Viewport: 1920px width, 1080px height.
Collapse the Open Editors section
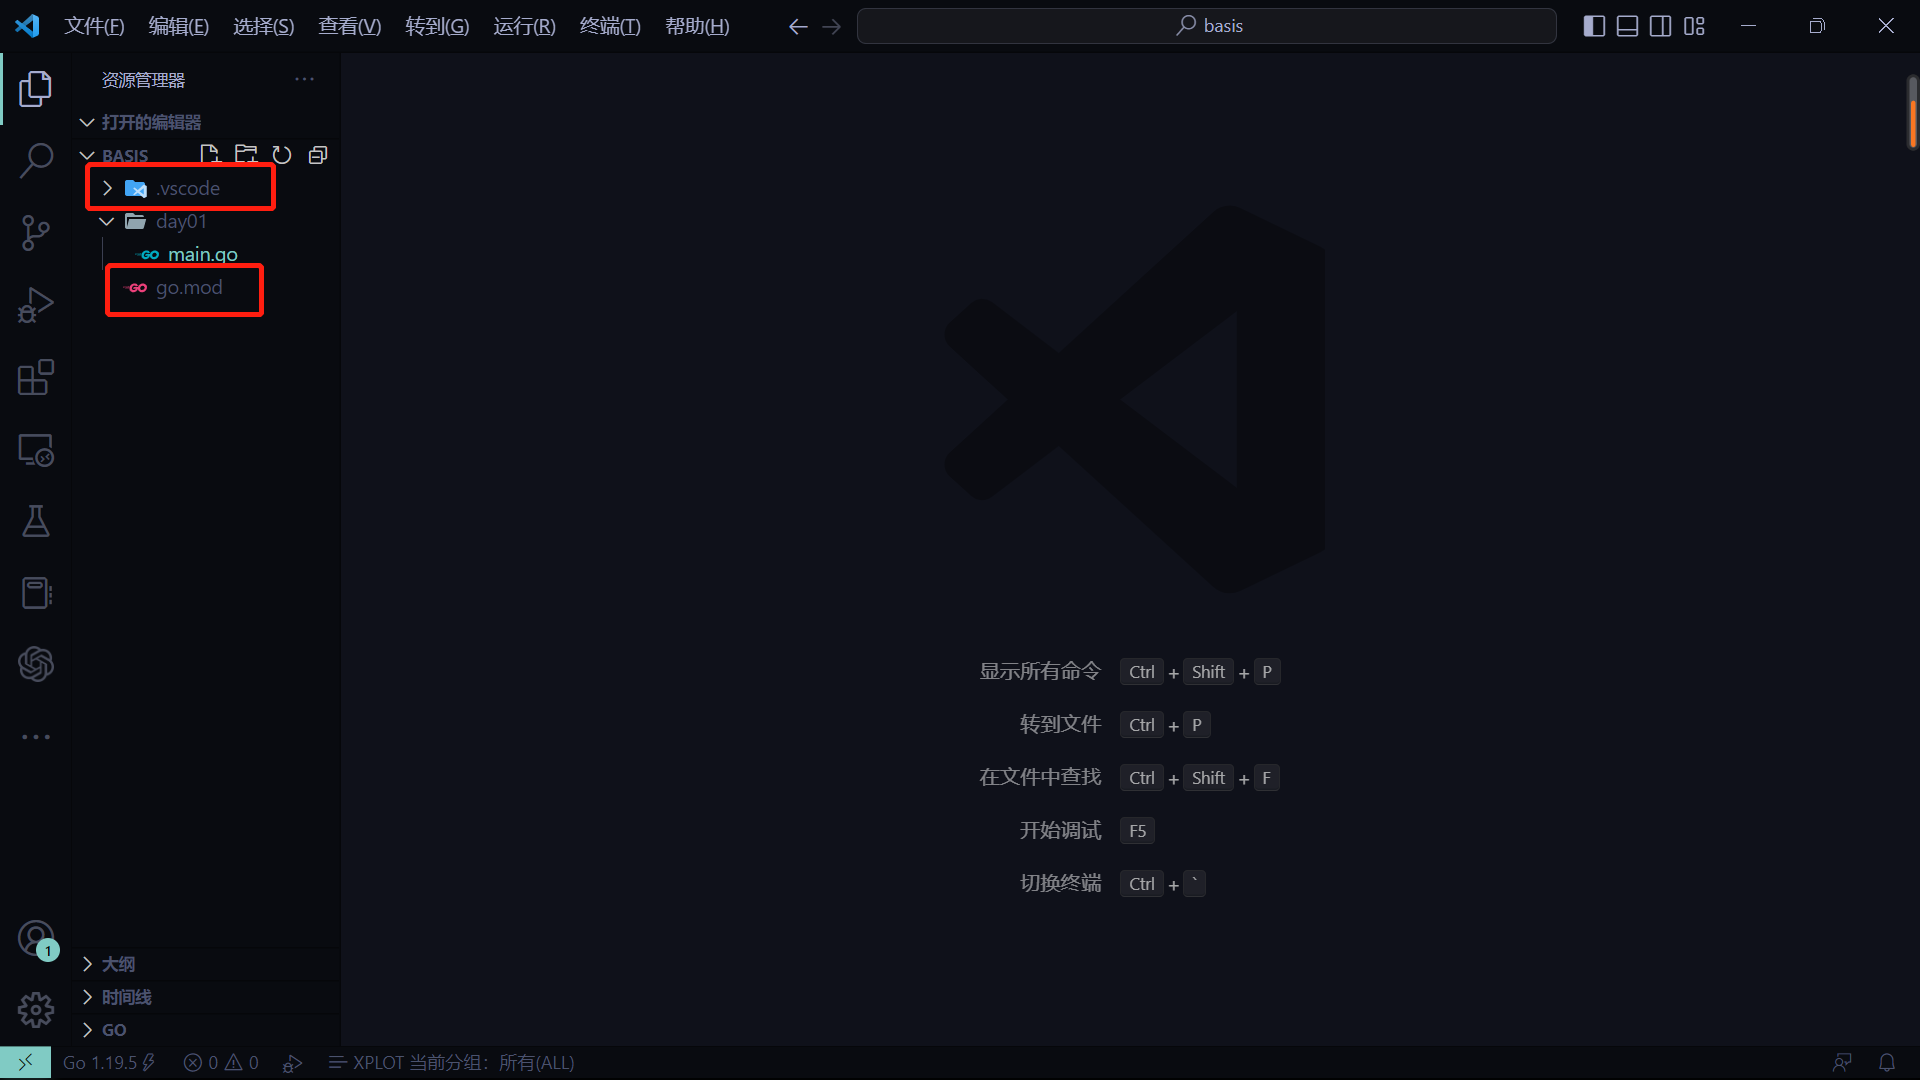(207, 122)
